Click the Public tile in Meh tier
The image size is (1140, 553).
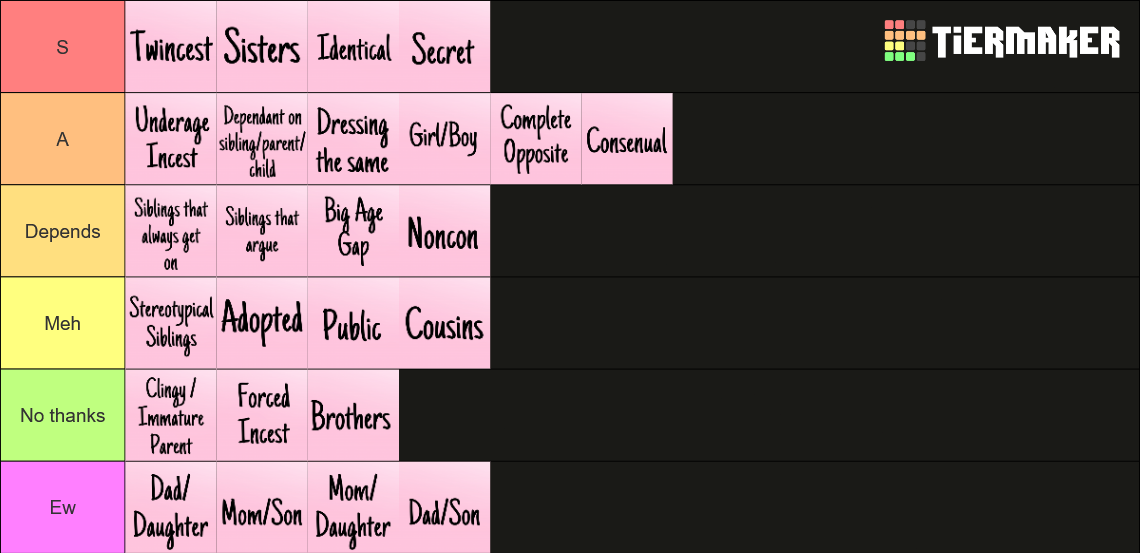click(x=353, y=323)
